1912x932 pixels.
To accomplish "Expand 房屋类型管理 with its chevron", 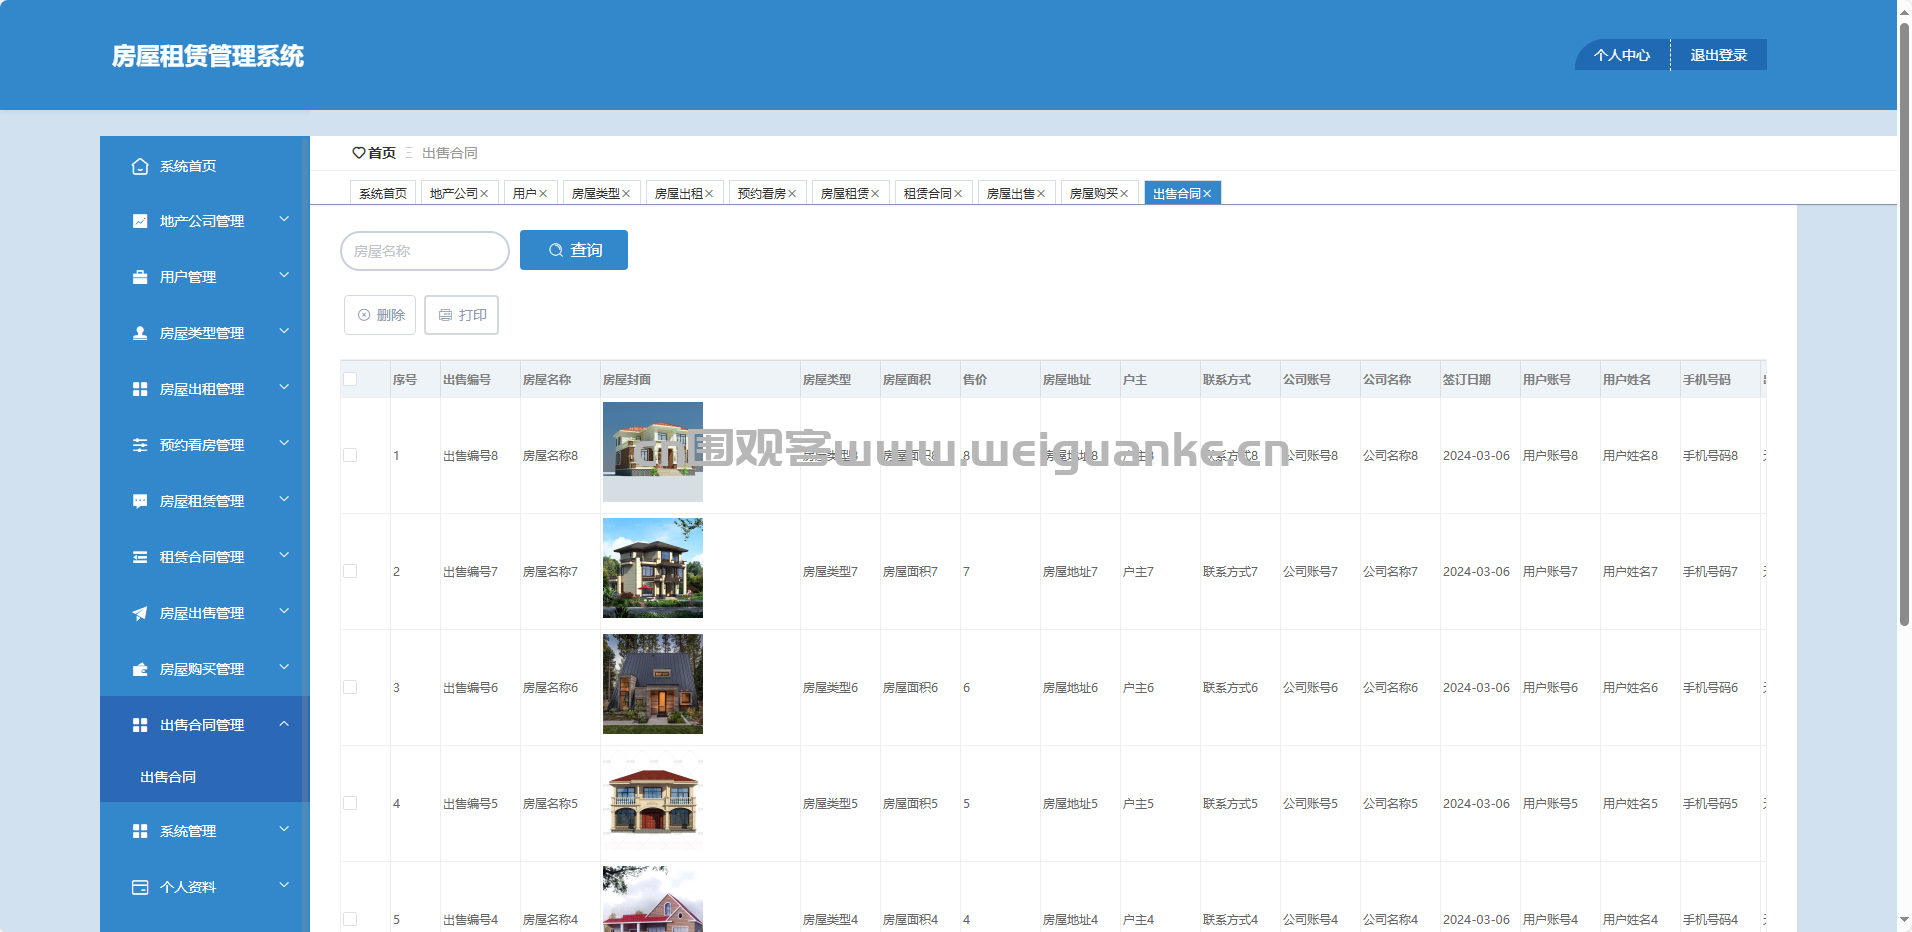I will (284, 331).
